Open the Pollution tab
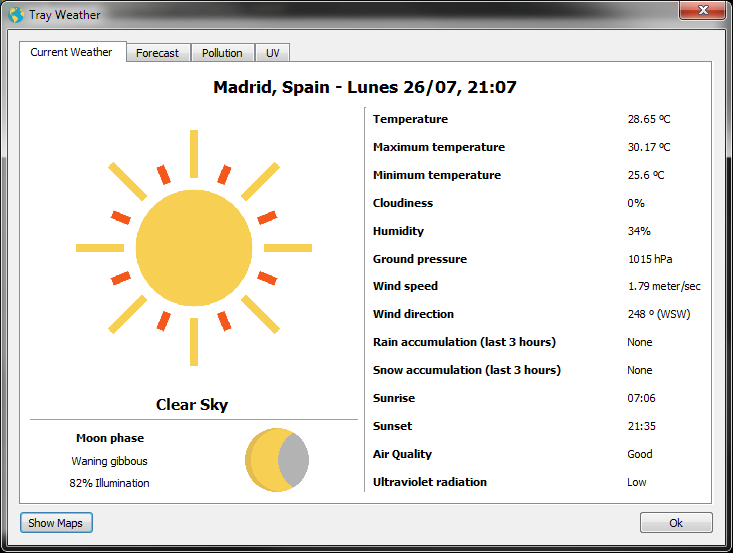733x553 pixels. point(222,53)
